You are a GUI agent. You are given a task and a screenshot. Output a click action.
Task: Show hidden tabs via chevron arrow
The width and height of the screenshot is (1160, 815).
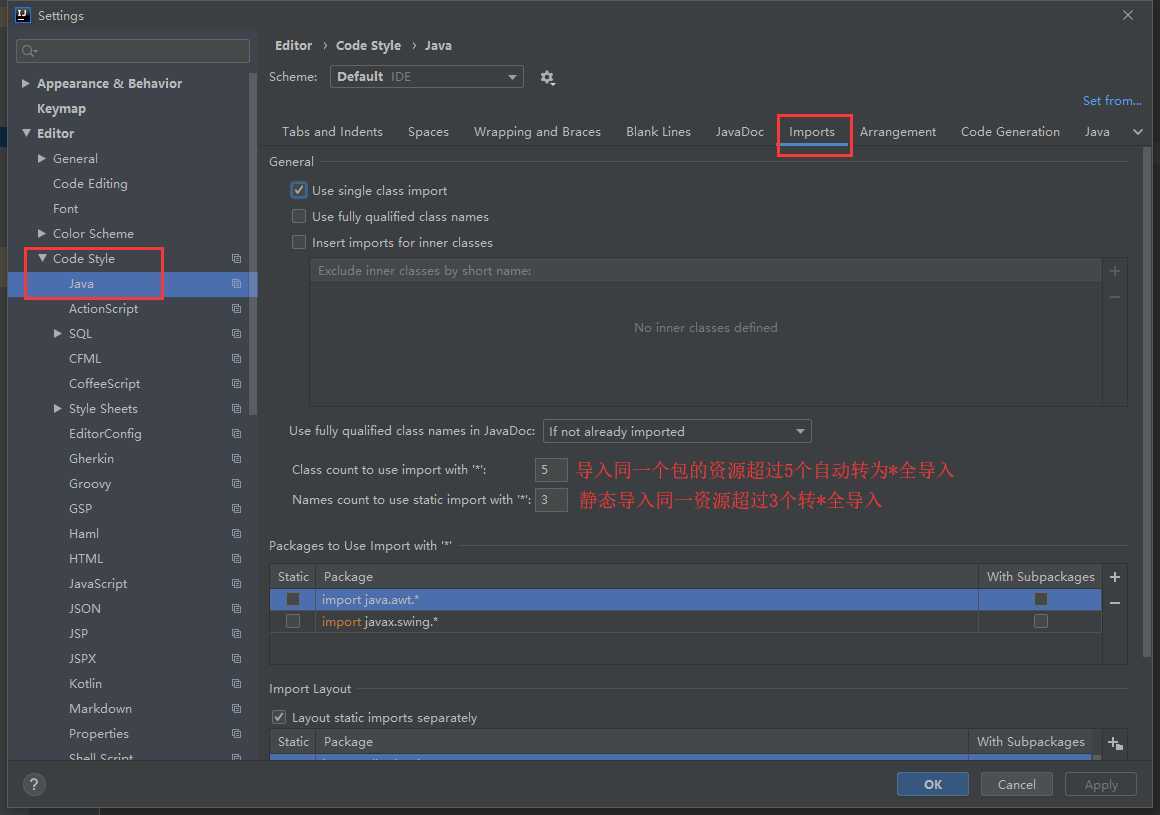(x=1138, y=132)
